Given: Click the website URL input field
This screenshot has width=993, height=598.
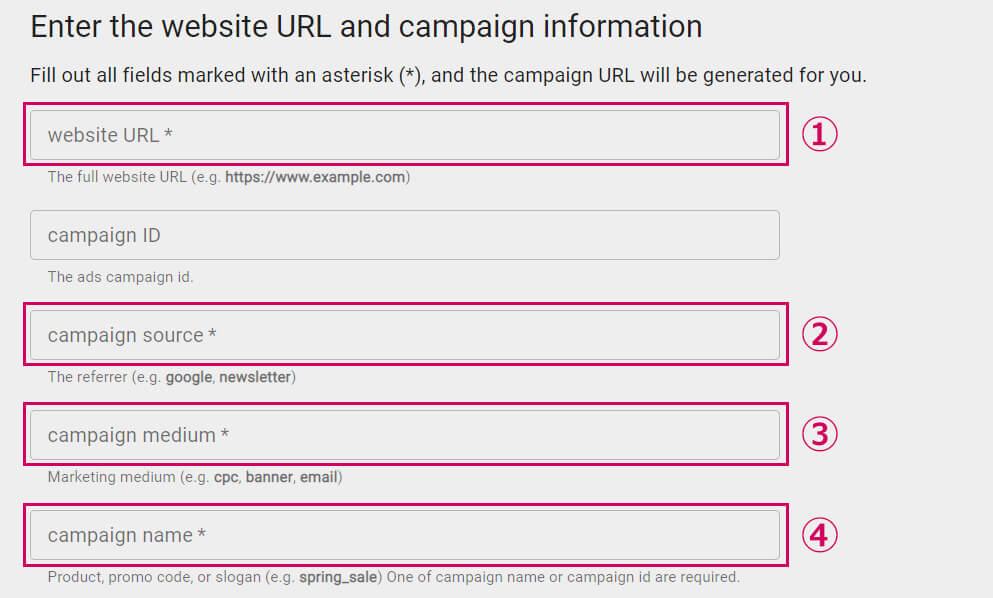Looking at the screenshot, I should [x=404, y=135].
